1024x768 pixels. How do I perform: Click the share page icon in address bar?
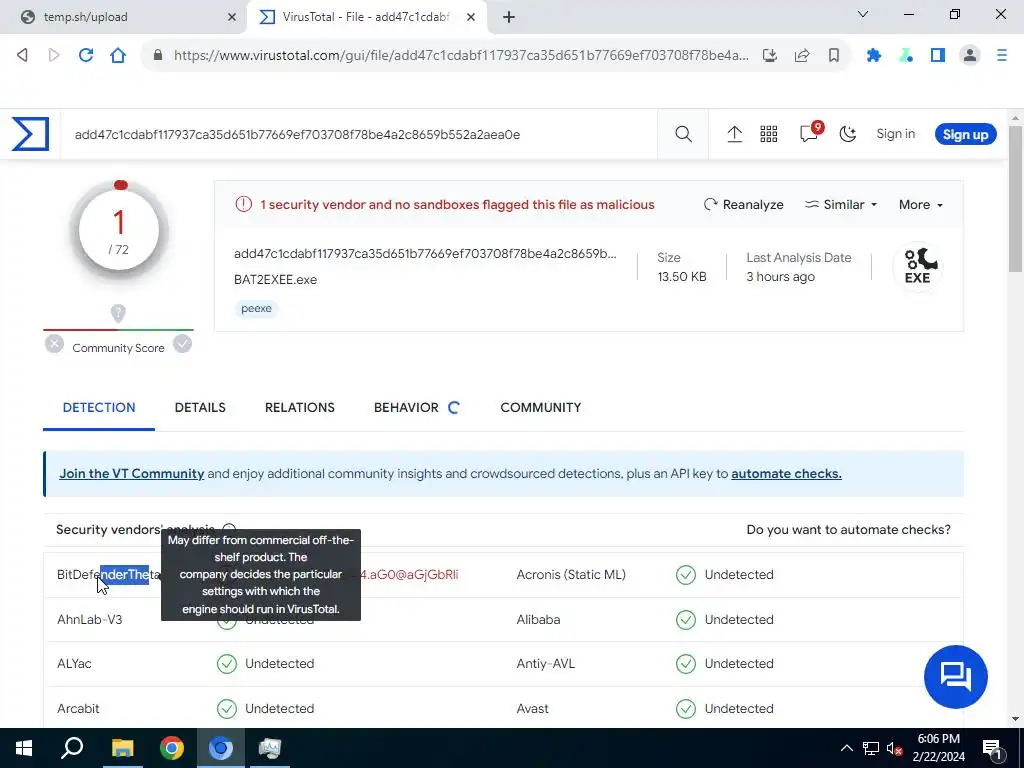[802, 56]
